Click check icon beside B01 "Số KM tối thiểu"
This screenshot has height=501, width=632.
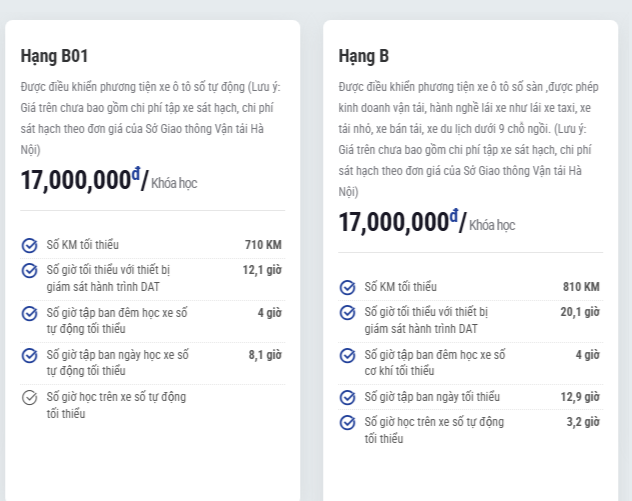click(x=29, y=245)
